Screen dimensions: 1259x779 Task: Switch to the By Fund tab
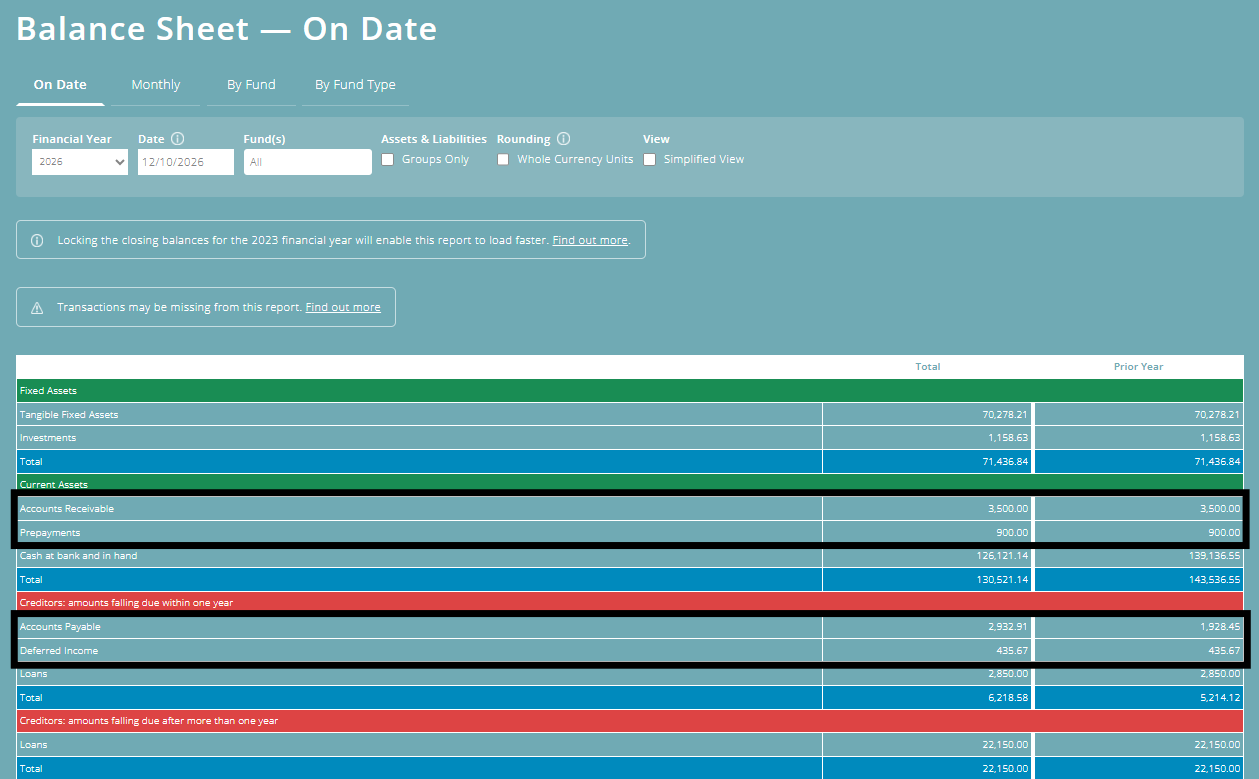pyautogui.click(x=251, y=85)
